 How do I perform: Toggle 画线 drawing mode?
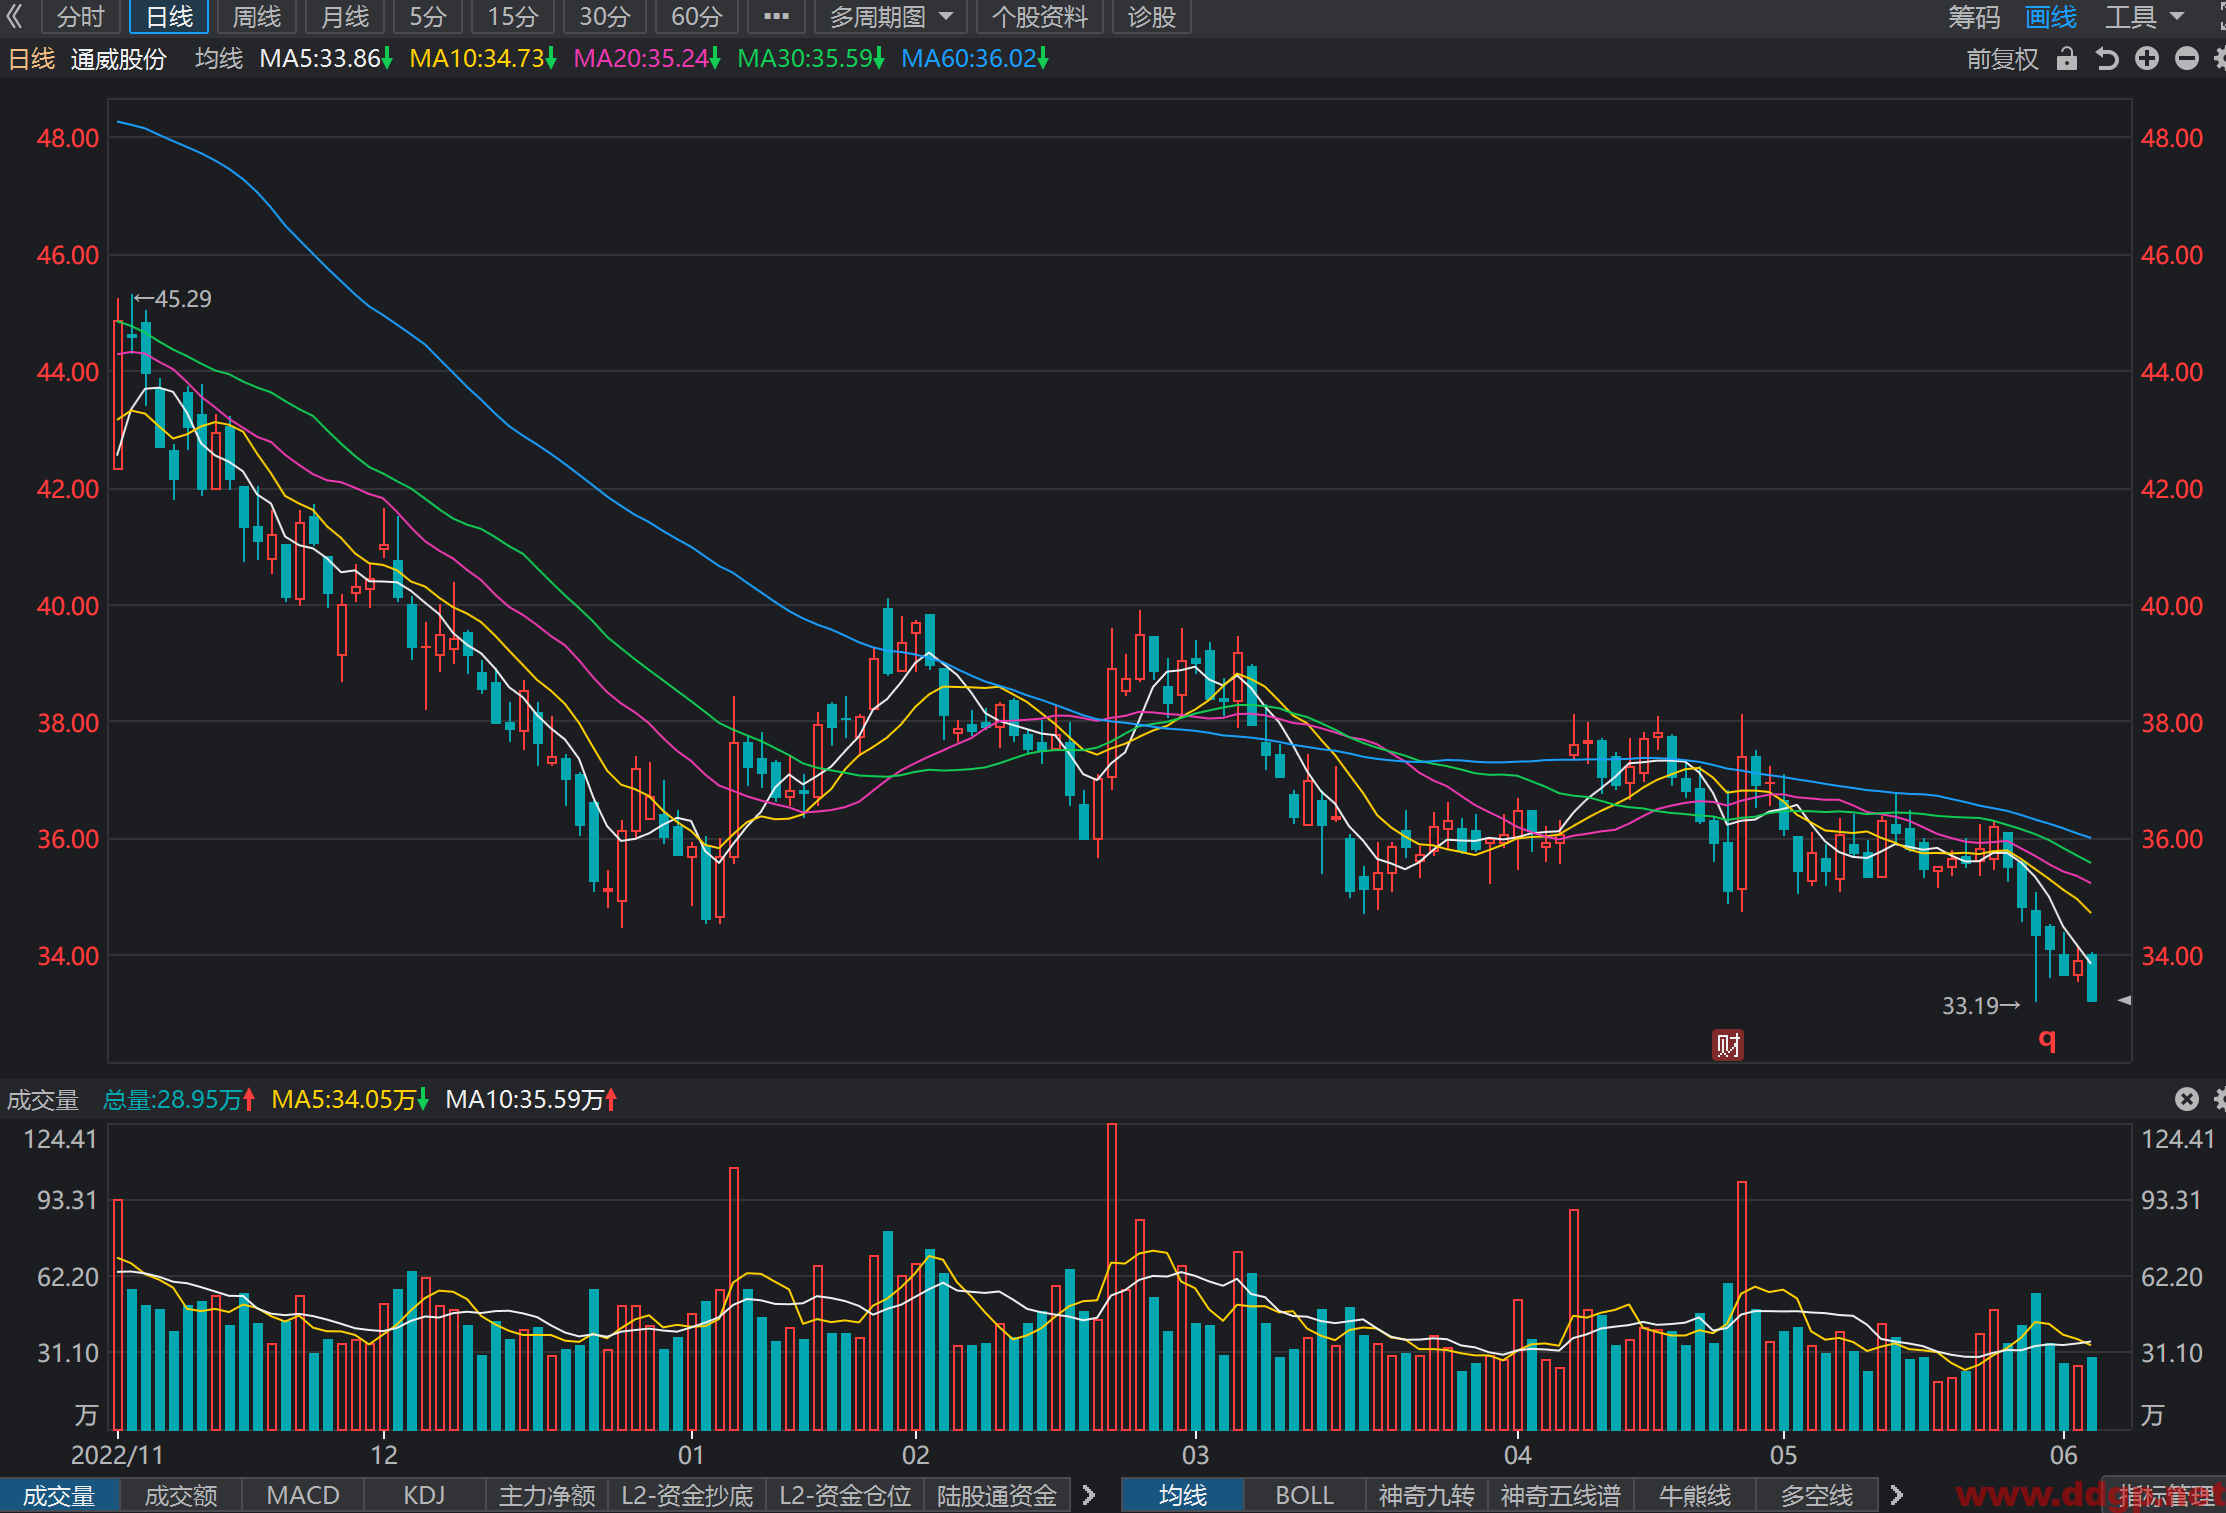tap(2051, 17)
